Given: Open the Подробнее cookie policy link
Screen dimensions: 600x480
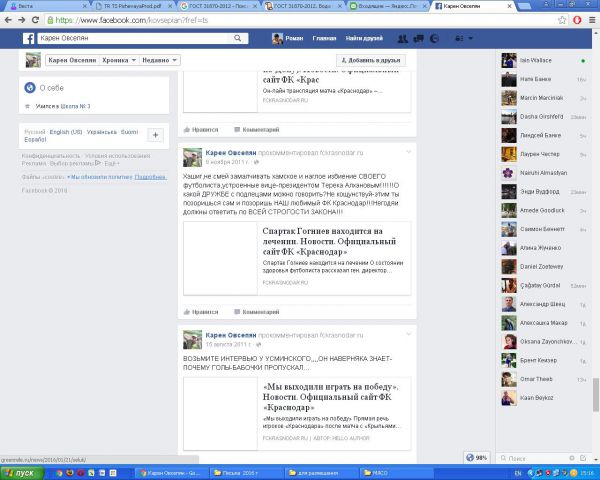Looking at the screenshot, I should pyautogui.click(x=150, y=177).
